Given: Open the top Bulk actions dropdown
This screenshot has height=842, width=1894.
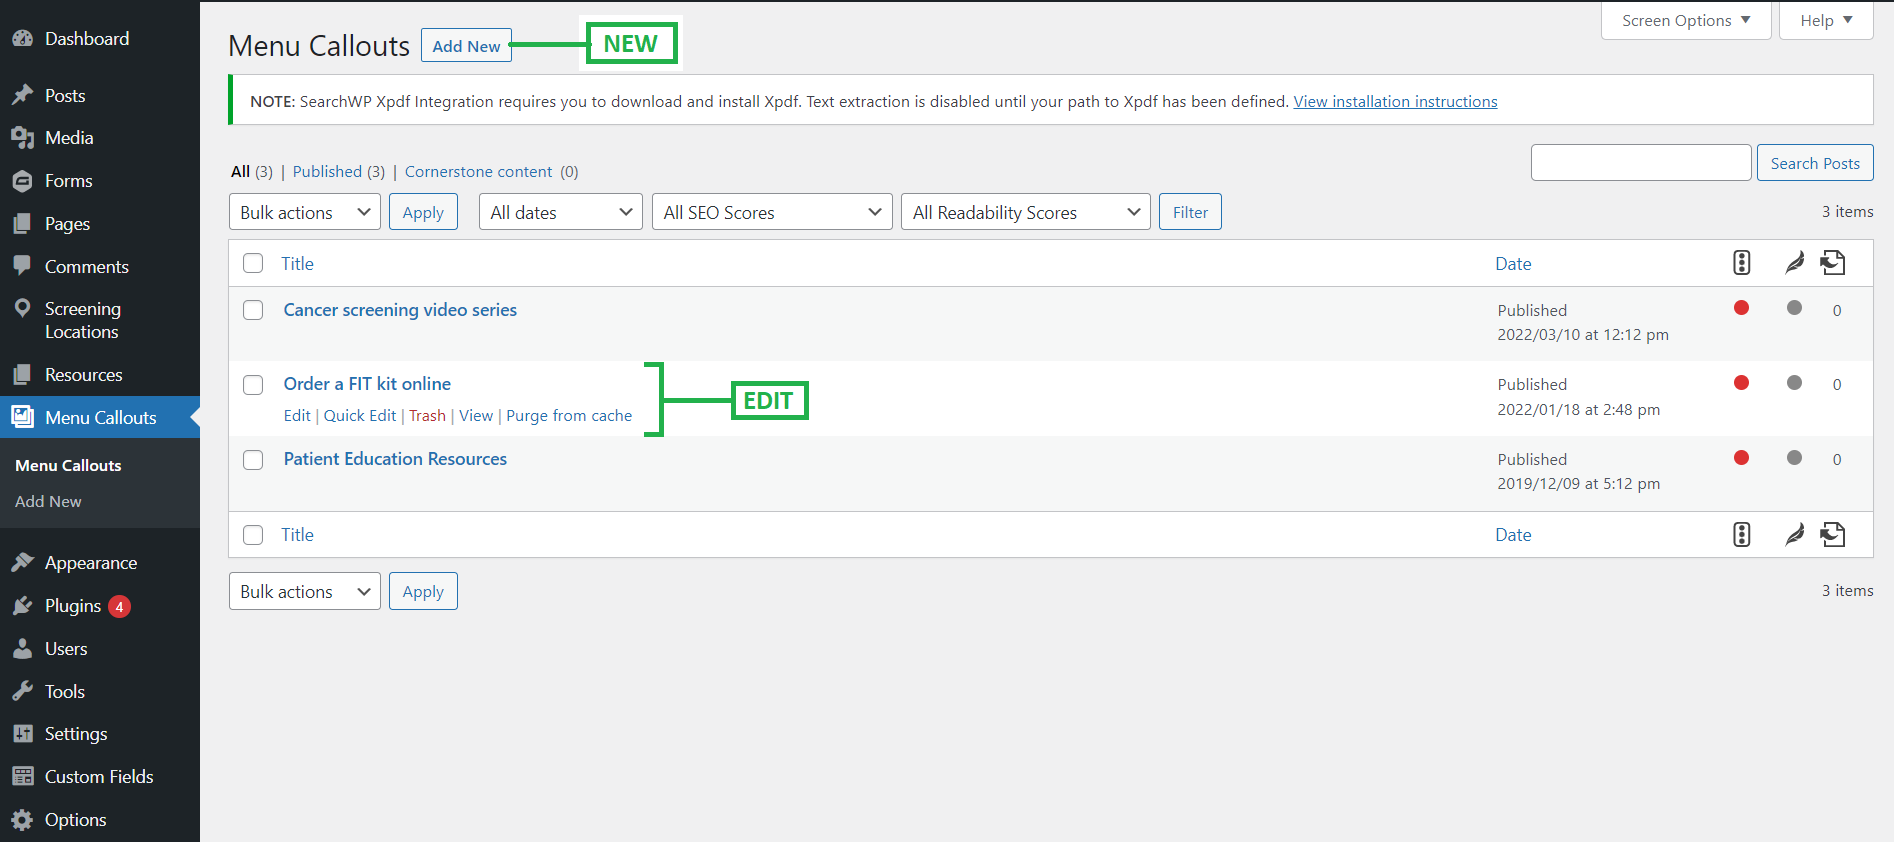Looking at the screenshot, I should 304,212.
